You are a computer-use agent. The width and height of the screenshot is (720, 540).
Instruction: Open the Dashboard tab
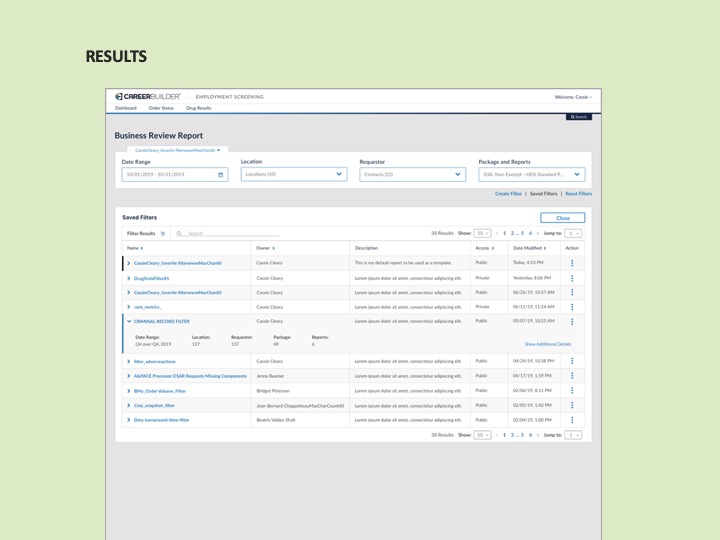pyautogui.click(x=125, y=108)
